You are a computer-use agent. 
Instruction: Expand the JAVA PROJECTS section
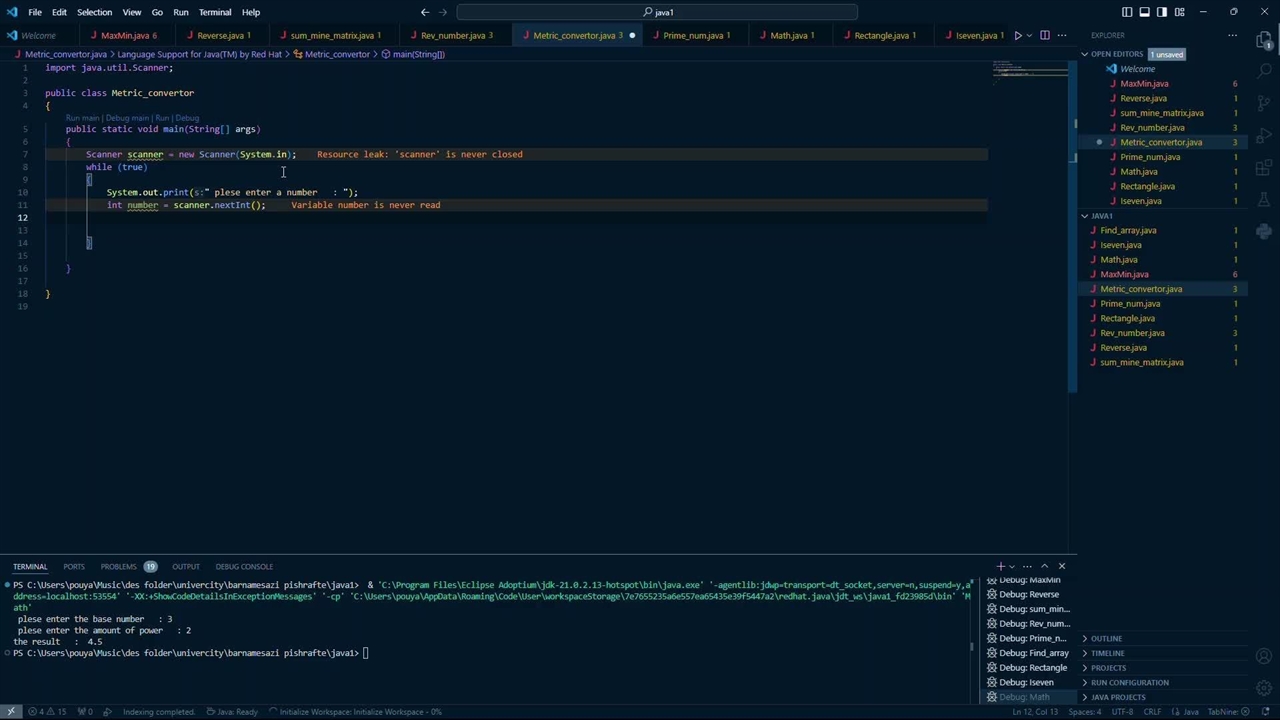click(x=1118, y=697)
